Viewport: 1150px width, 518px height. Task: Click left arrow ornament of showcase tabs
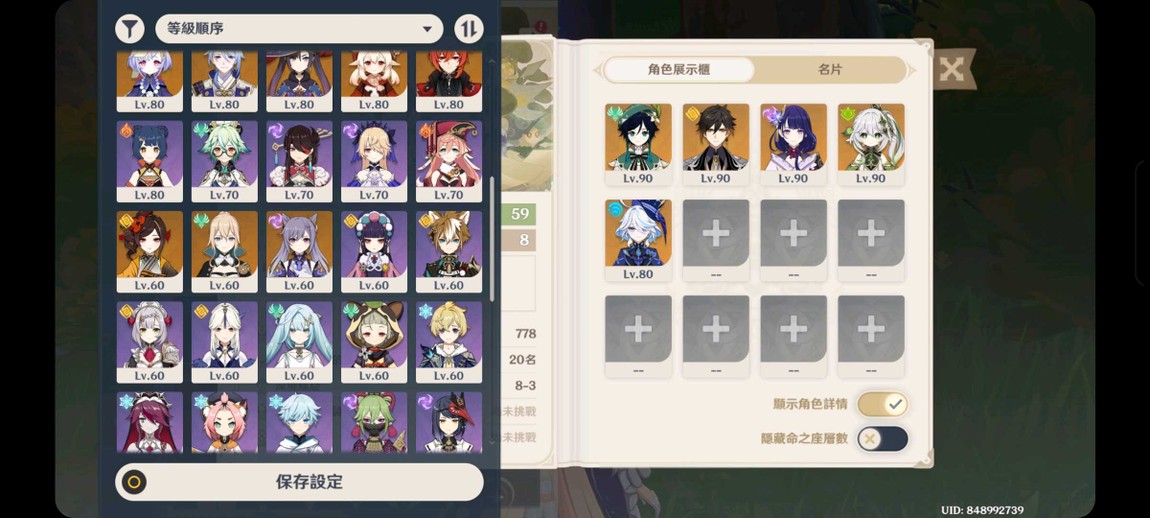[598, 70]
